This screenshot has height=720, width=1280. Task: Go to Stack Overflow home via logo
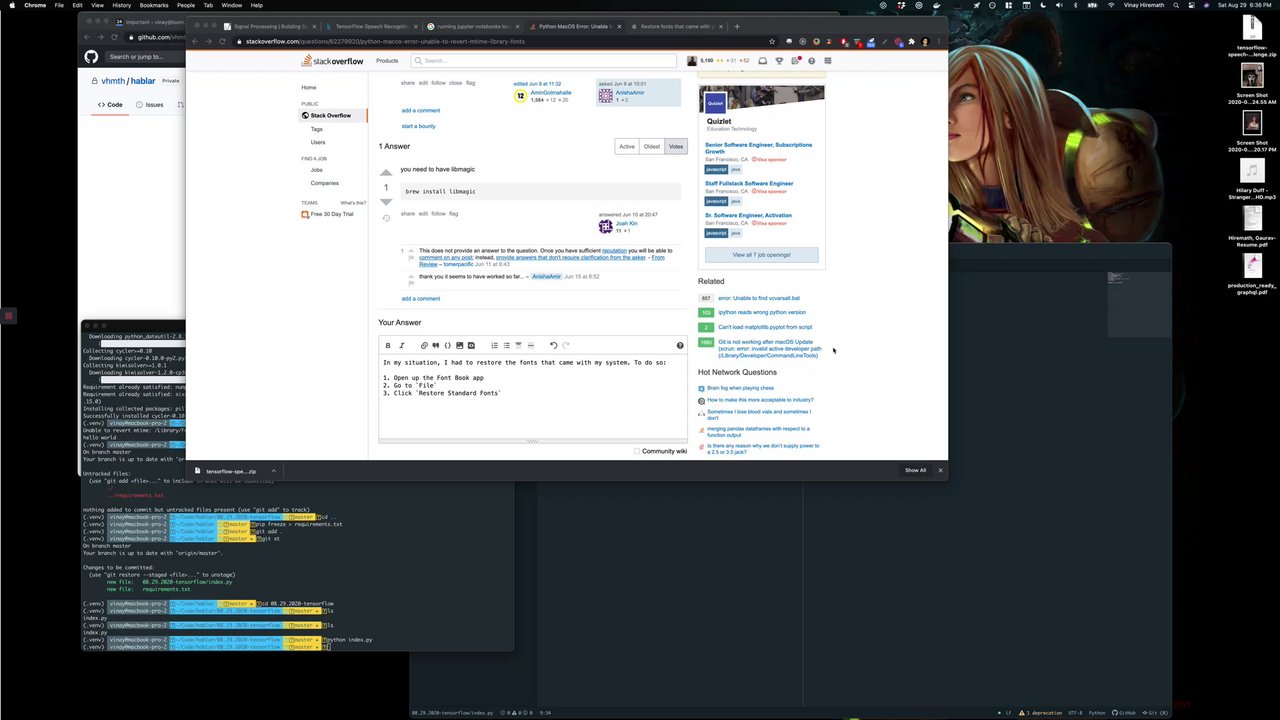click(333, 61)
